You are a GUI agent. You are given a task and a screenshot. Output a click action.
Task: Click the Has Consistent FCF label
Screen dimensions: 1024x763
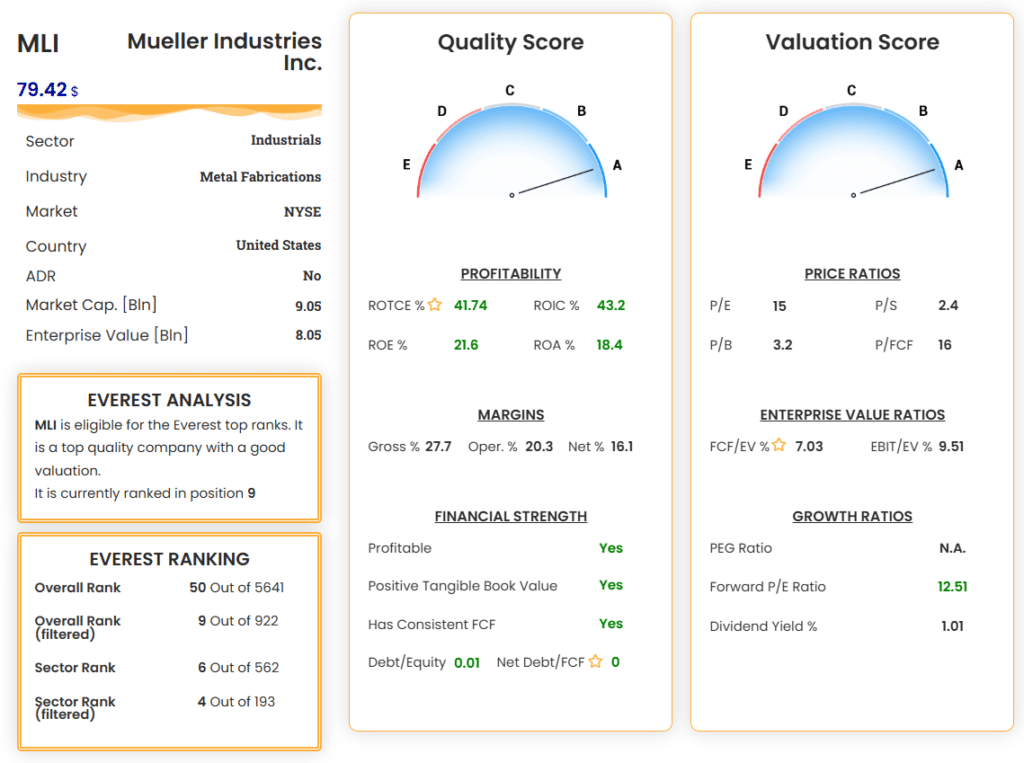coord(432,625)
